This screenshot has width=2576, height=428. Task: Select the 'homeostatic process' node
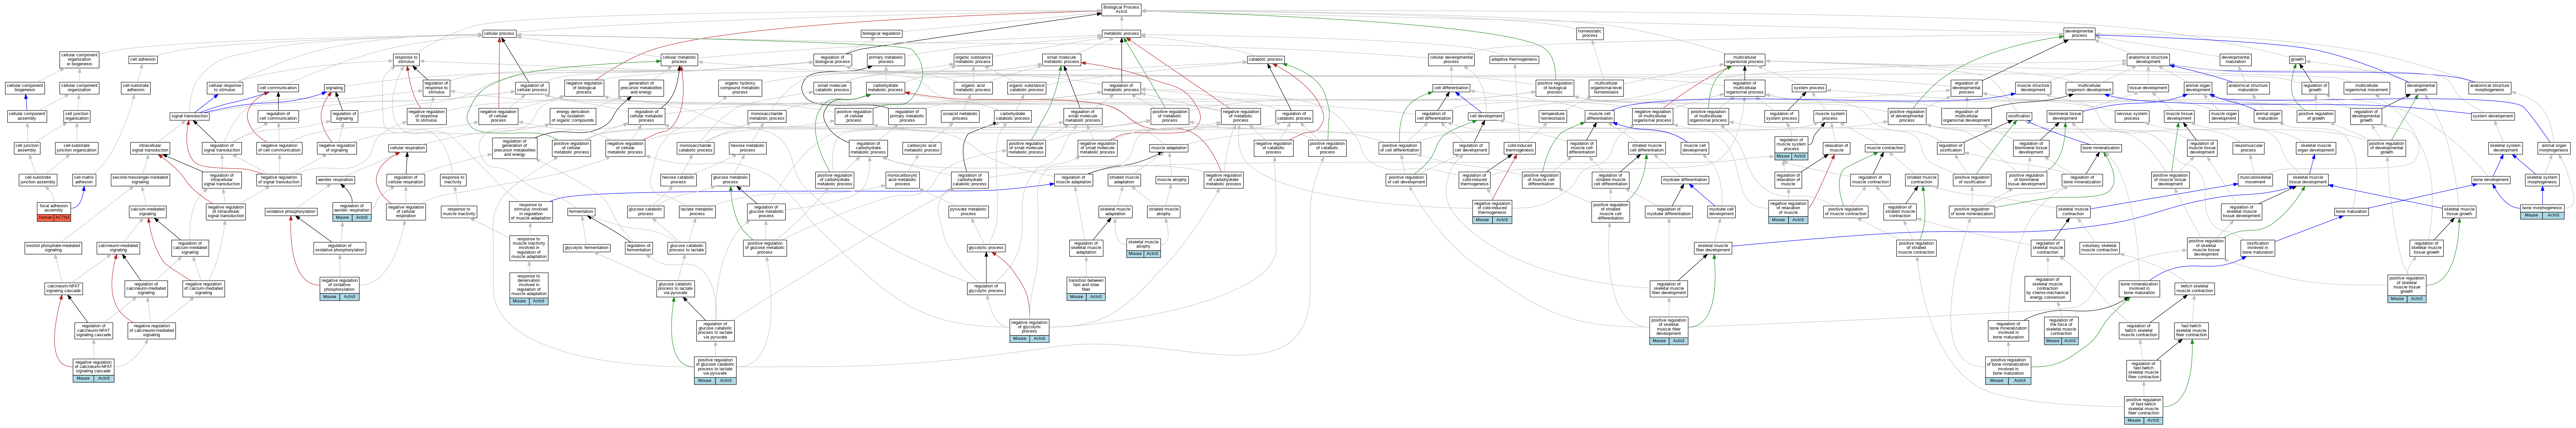tap(1590, 34)
